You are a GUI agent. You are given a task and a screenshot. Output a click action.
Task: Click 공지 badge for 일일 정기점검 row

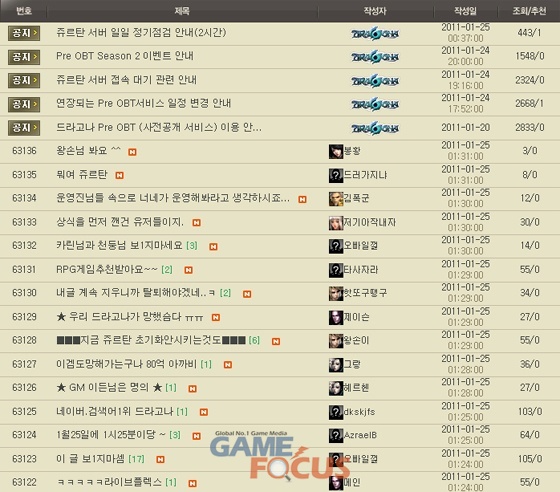(24, 33)
